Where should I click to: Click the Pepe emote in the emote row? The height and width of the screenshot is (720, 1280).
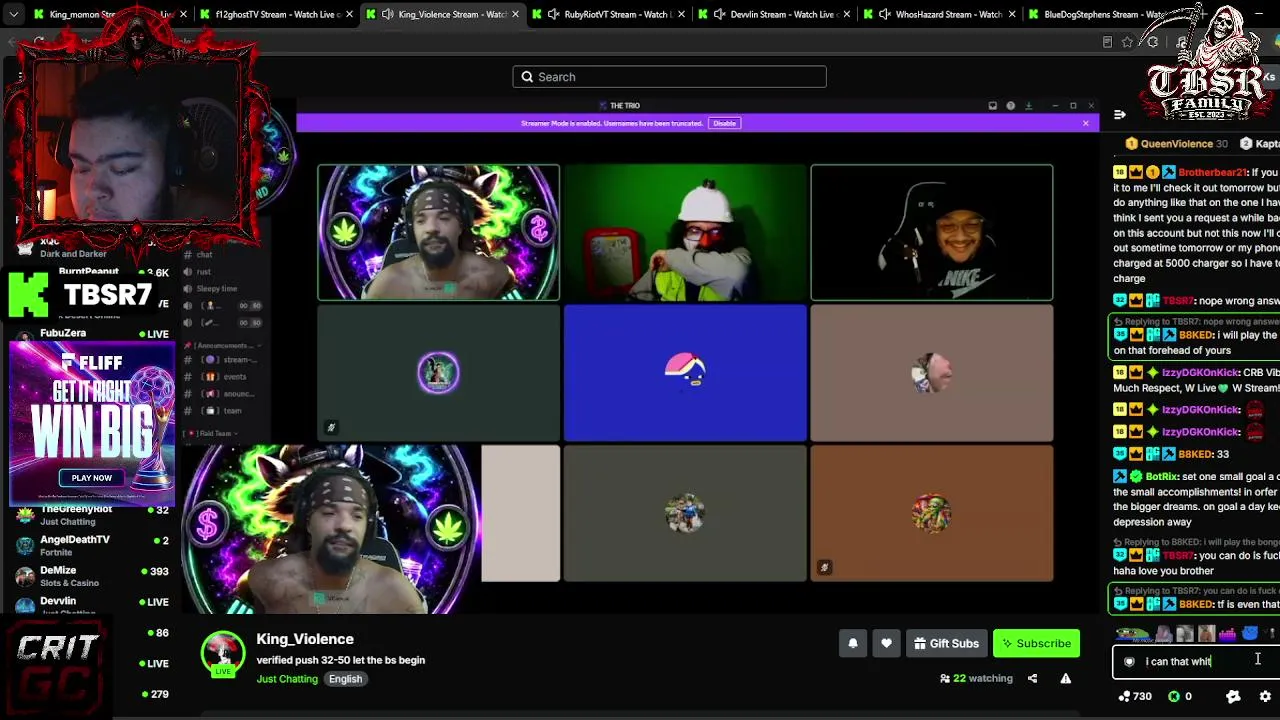pyautogui.click(x=1130, y=633)
